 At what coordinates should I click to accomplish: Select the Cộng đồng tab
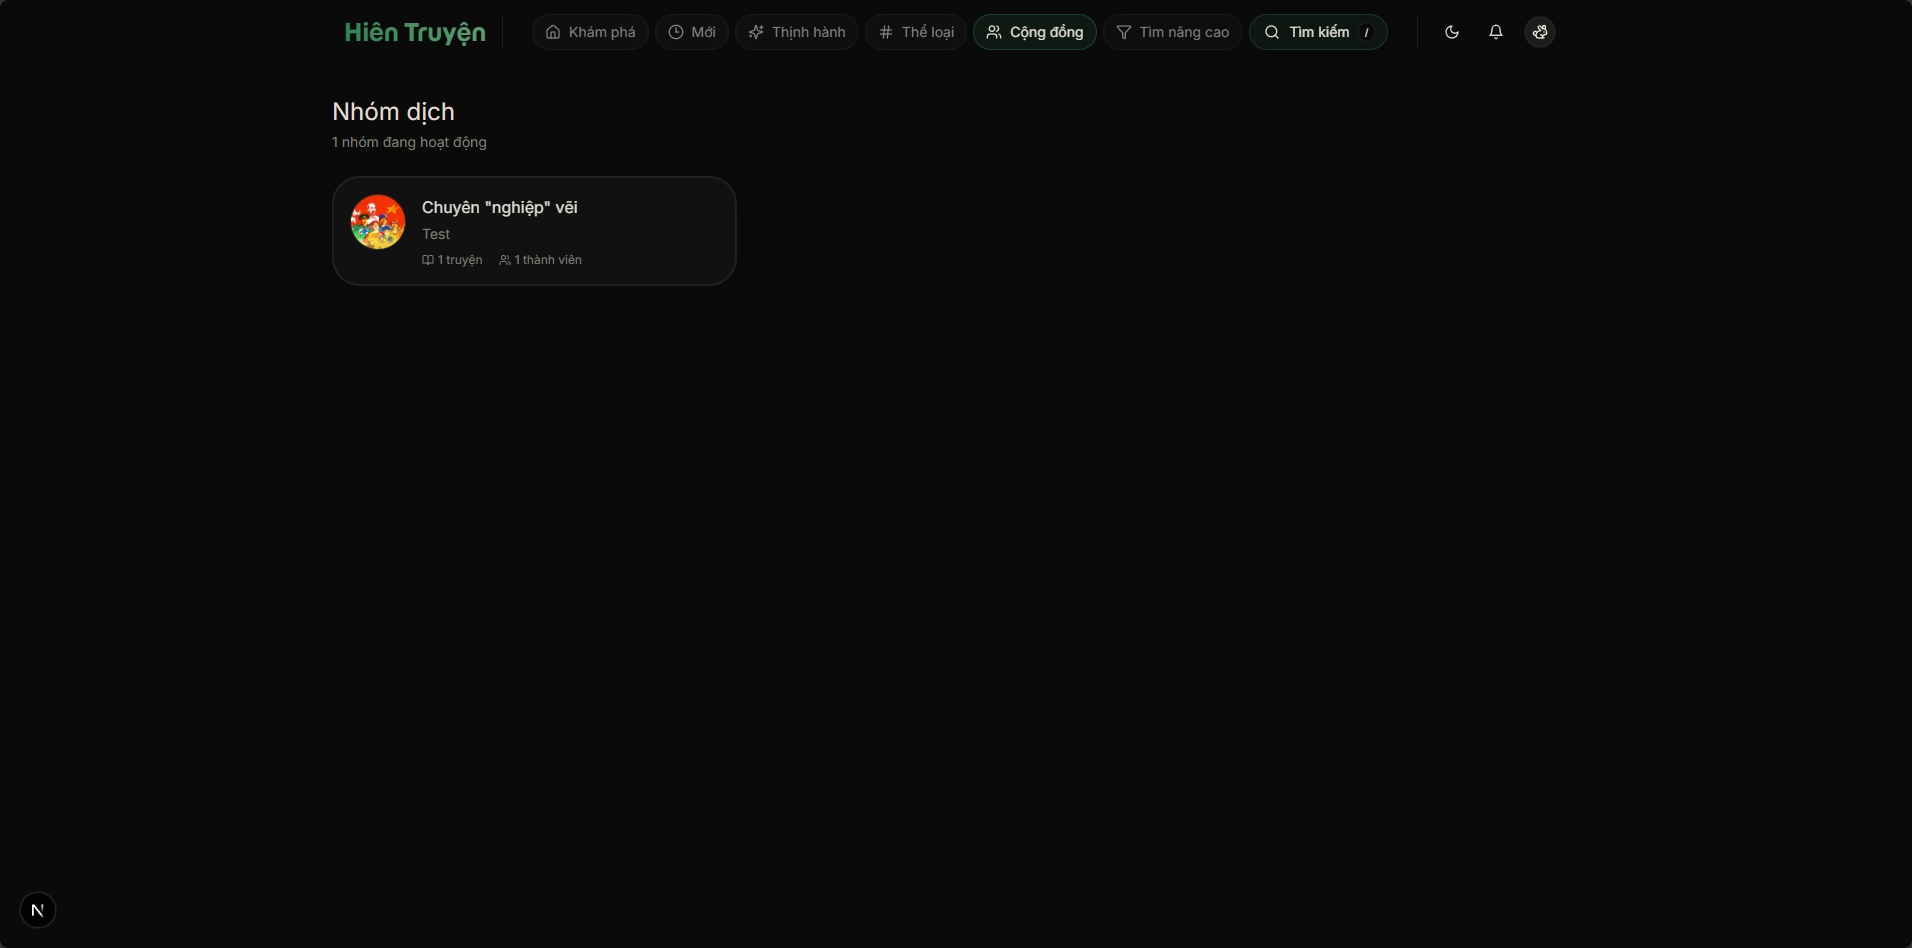pyautogui.click(x=1034, y=32)
